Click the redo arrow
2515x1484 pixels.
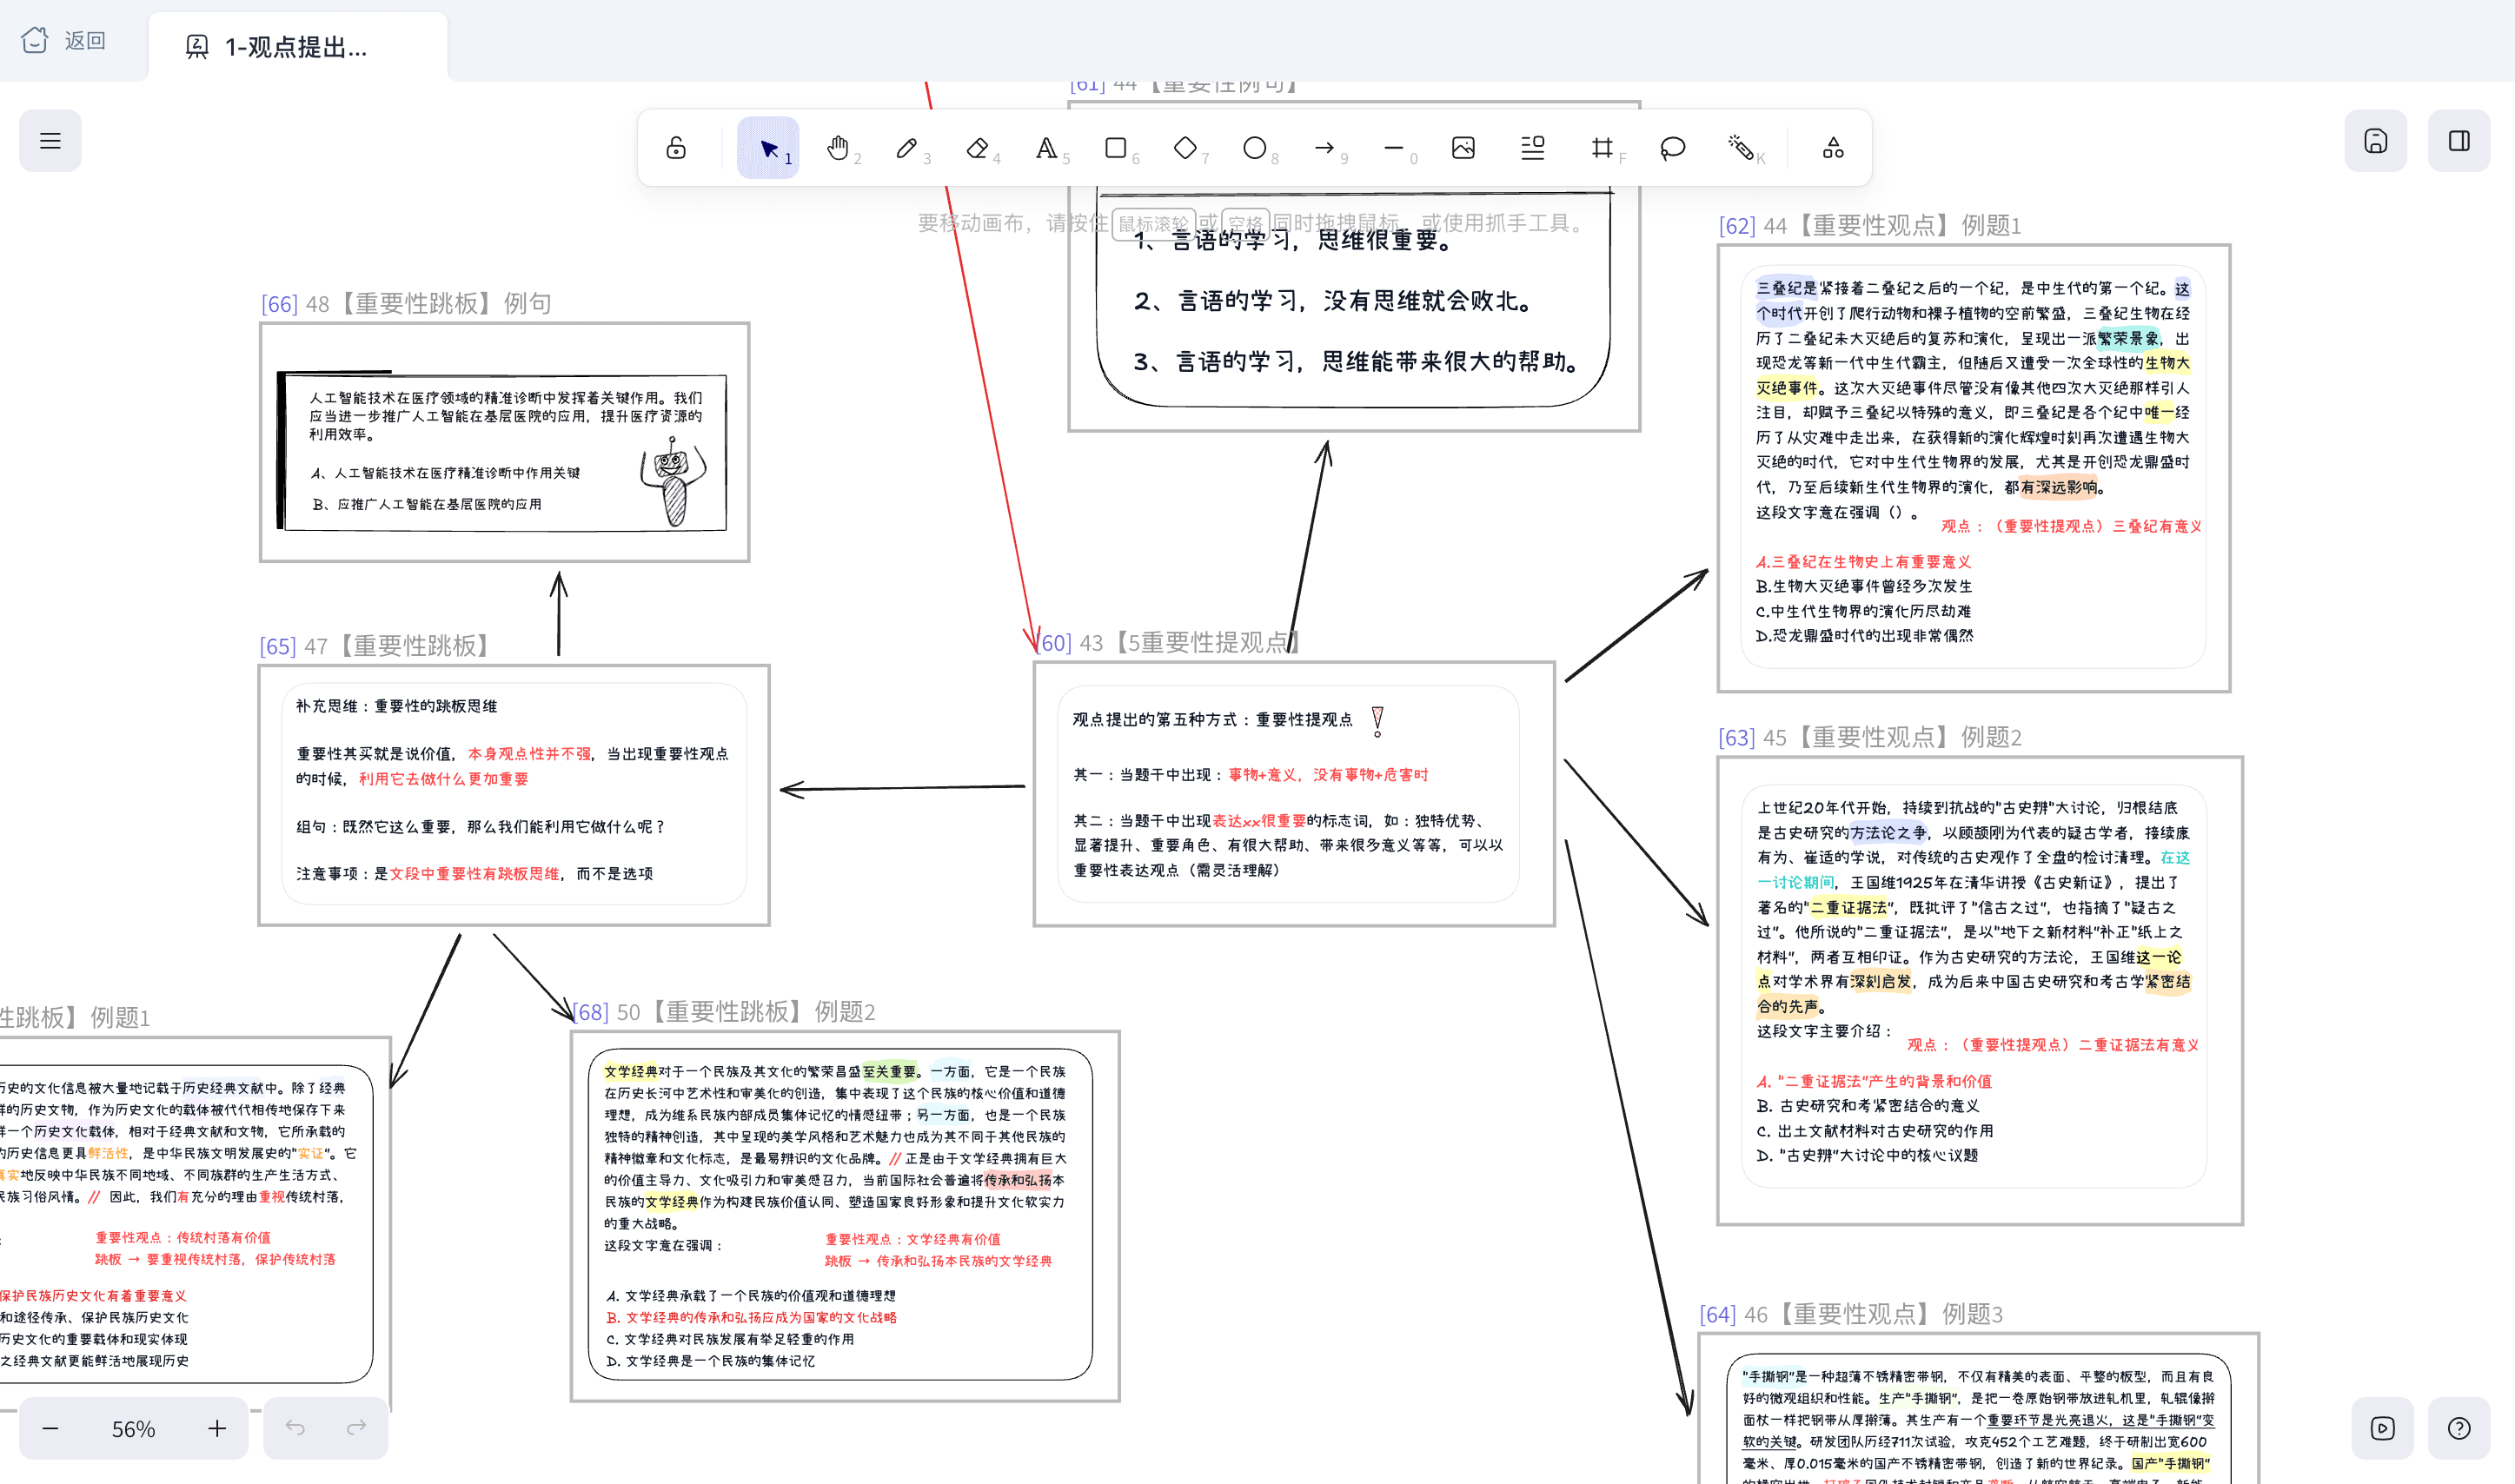pos(356,1428)
